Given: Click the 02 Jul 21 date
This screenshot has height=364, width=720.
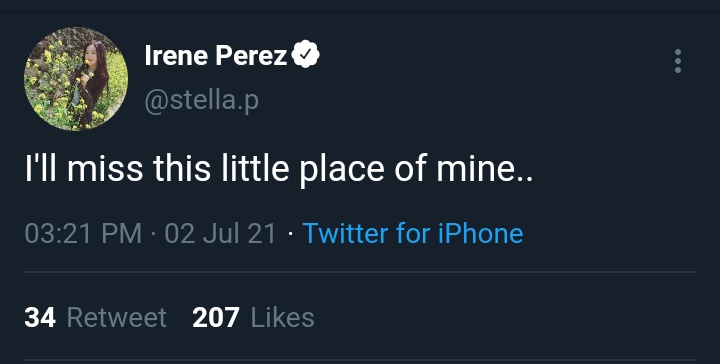Looking at the screenshot, I should point(220,233).
